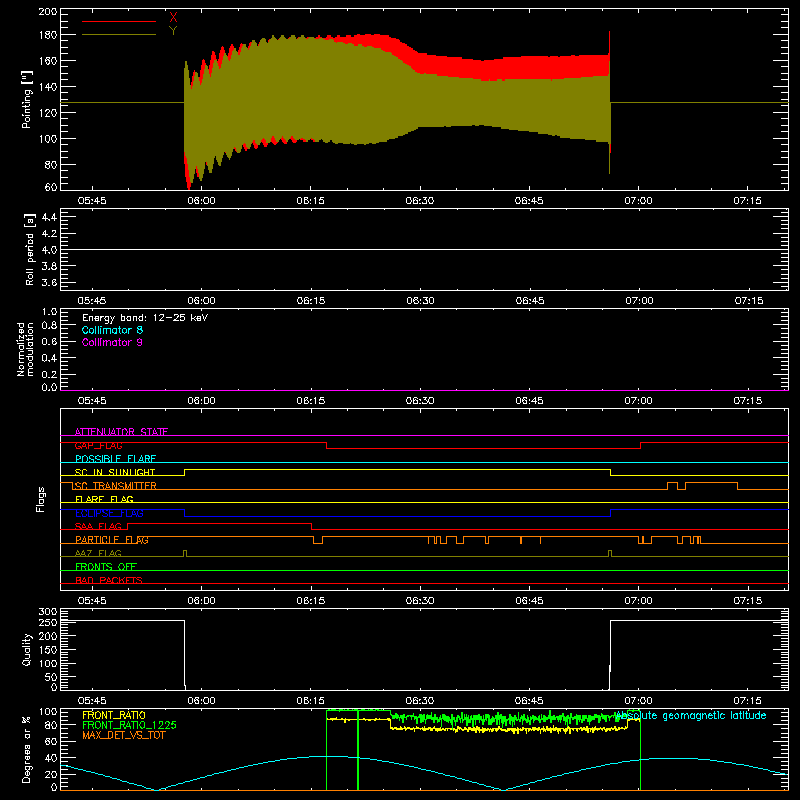This screenshot has height=800, width=800.
Task: Click the Normalized modulation axis title
Action: [25, 349]
